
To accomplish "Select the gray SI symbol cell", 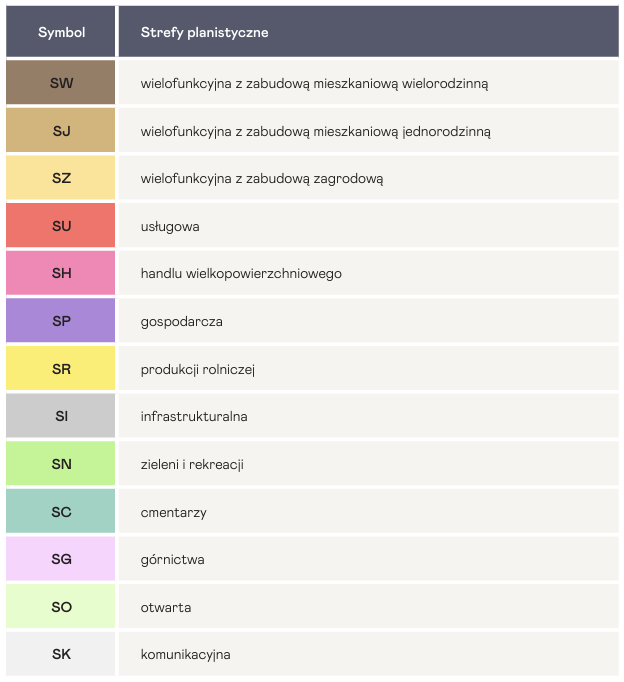I will pyautogui.click(x=61, y=416).
